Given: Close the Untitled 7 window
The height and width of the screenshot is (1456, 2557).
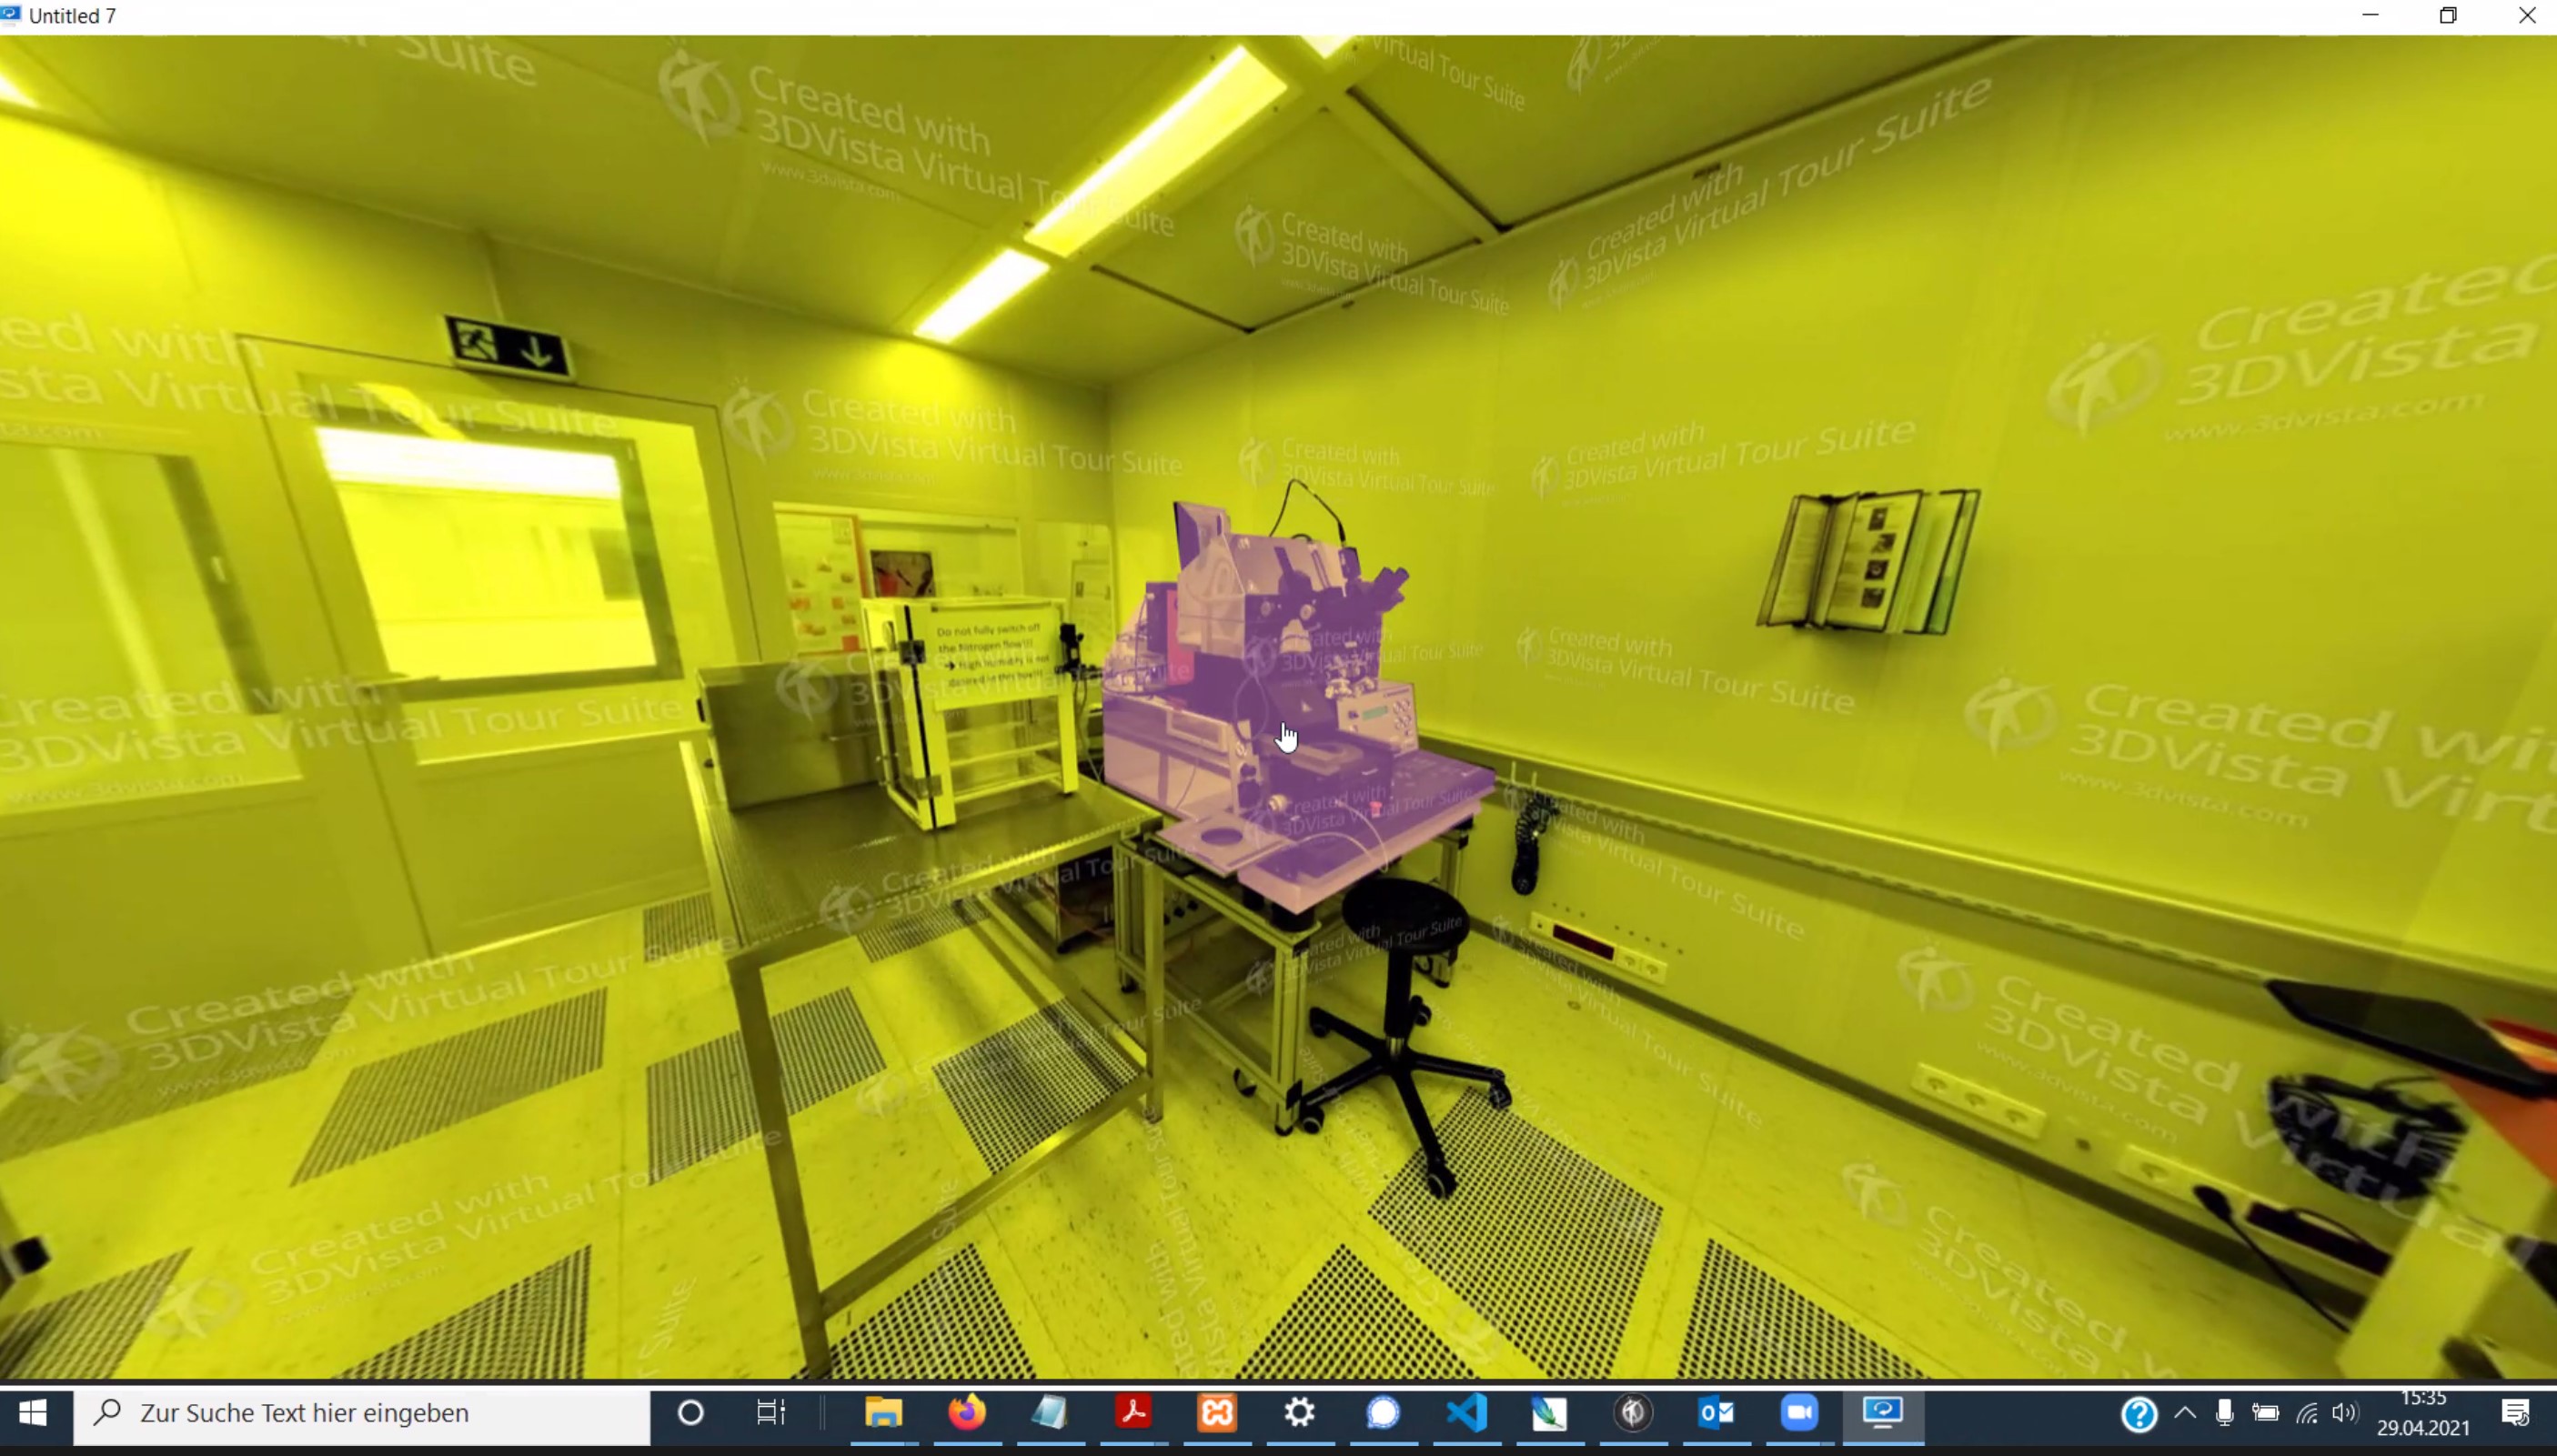Looking at the screenshot, I should click(x=2526, y=16).
